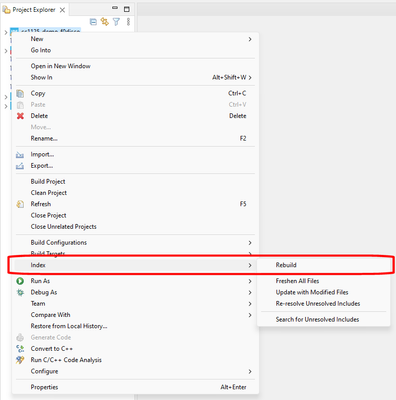This screenshot has height=400, width=396.
Task: Select Clean Project
Action: 49,193
